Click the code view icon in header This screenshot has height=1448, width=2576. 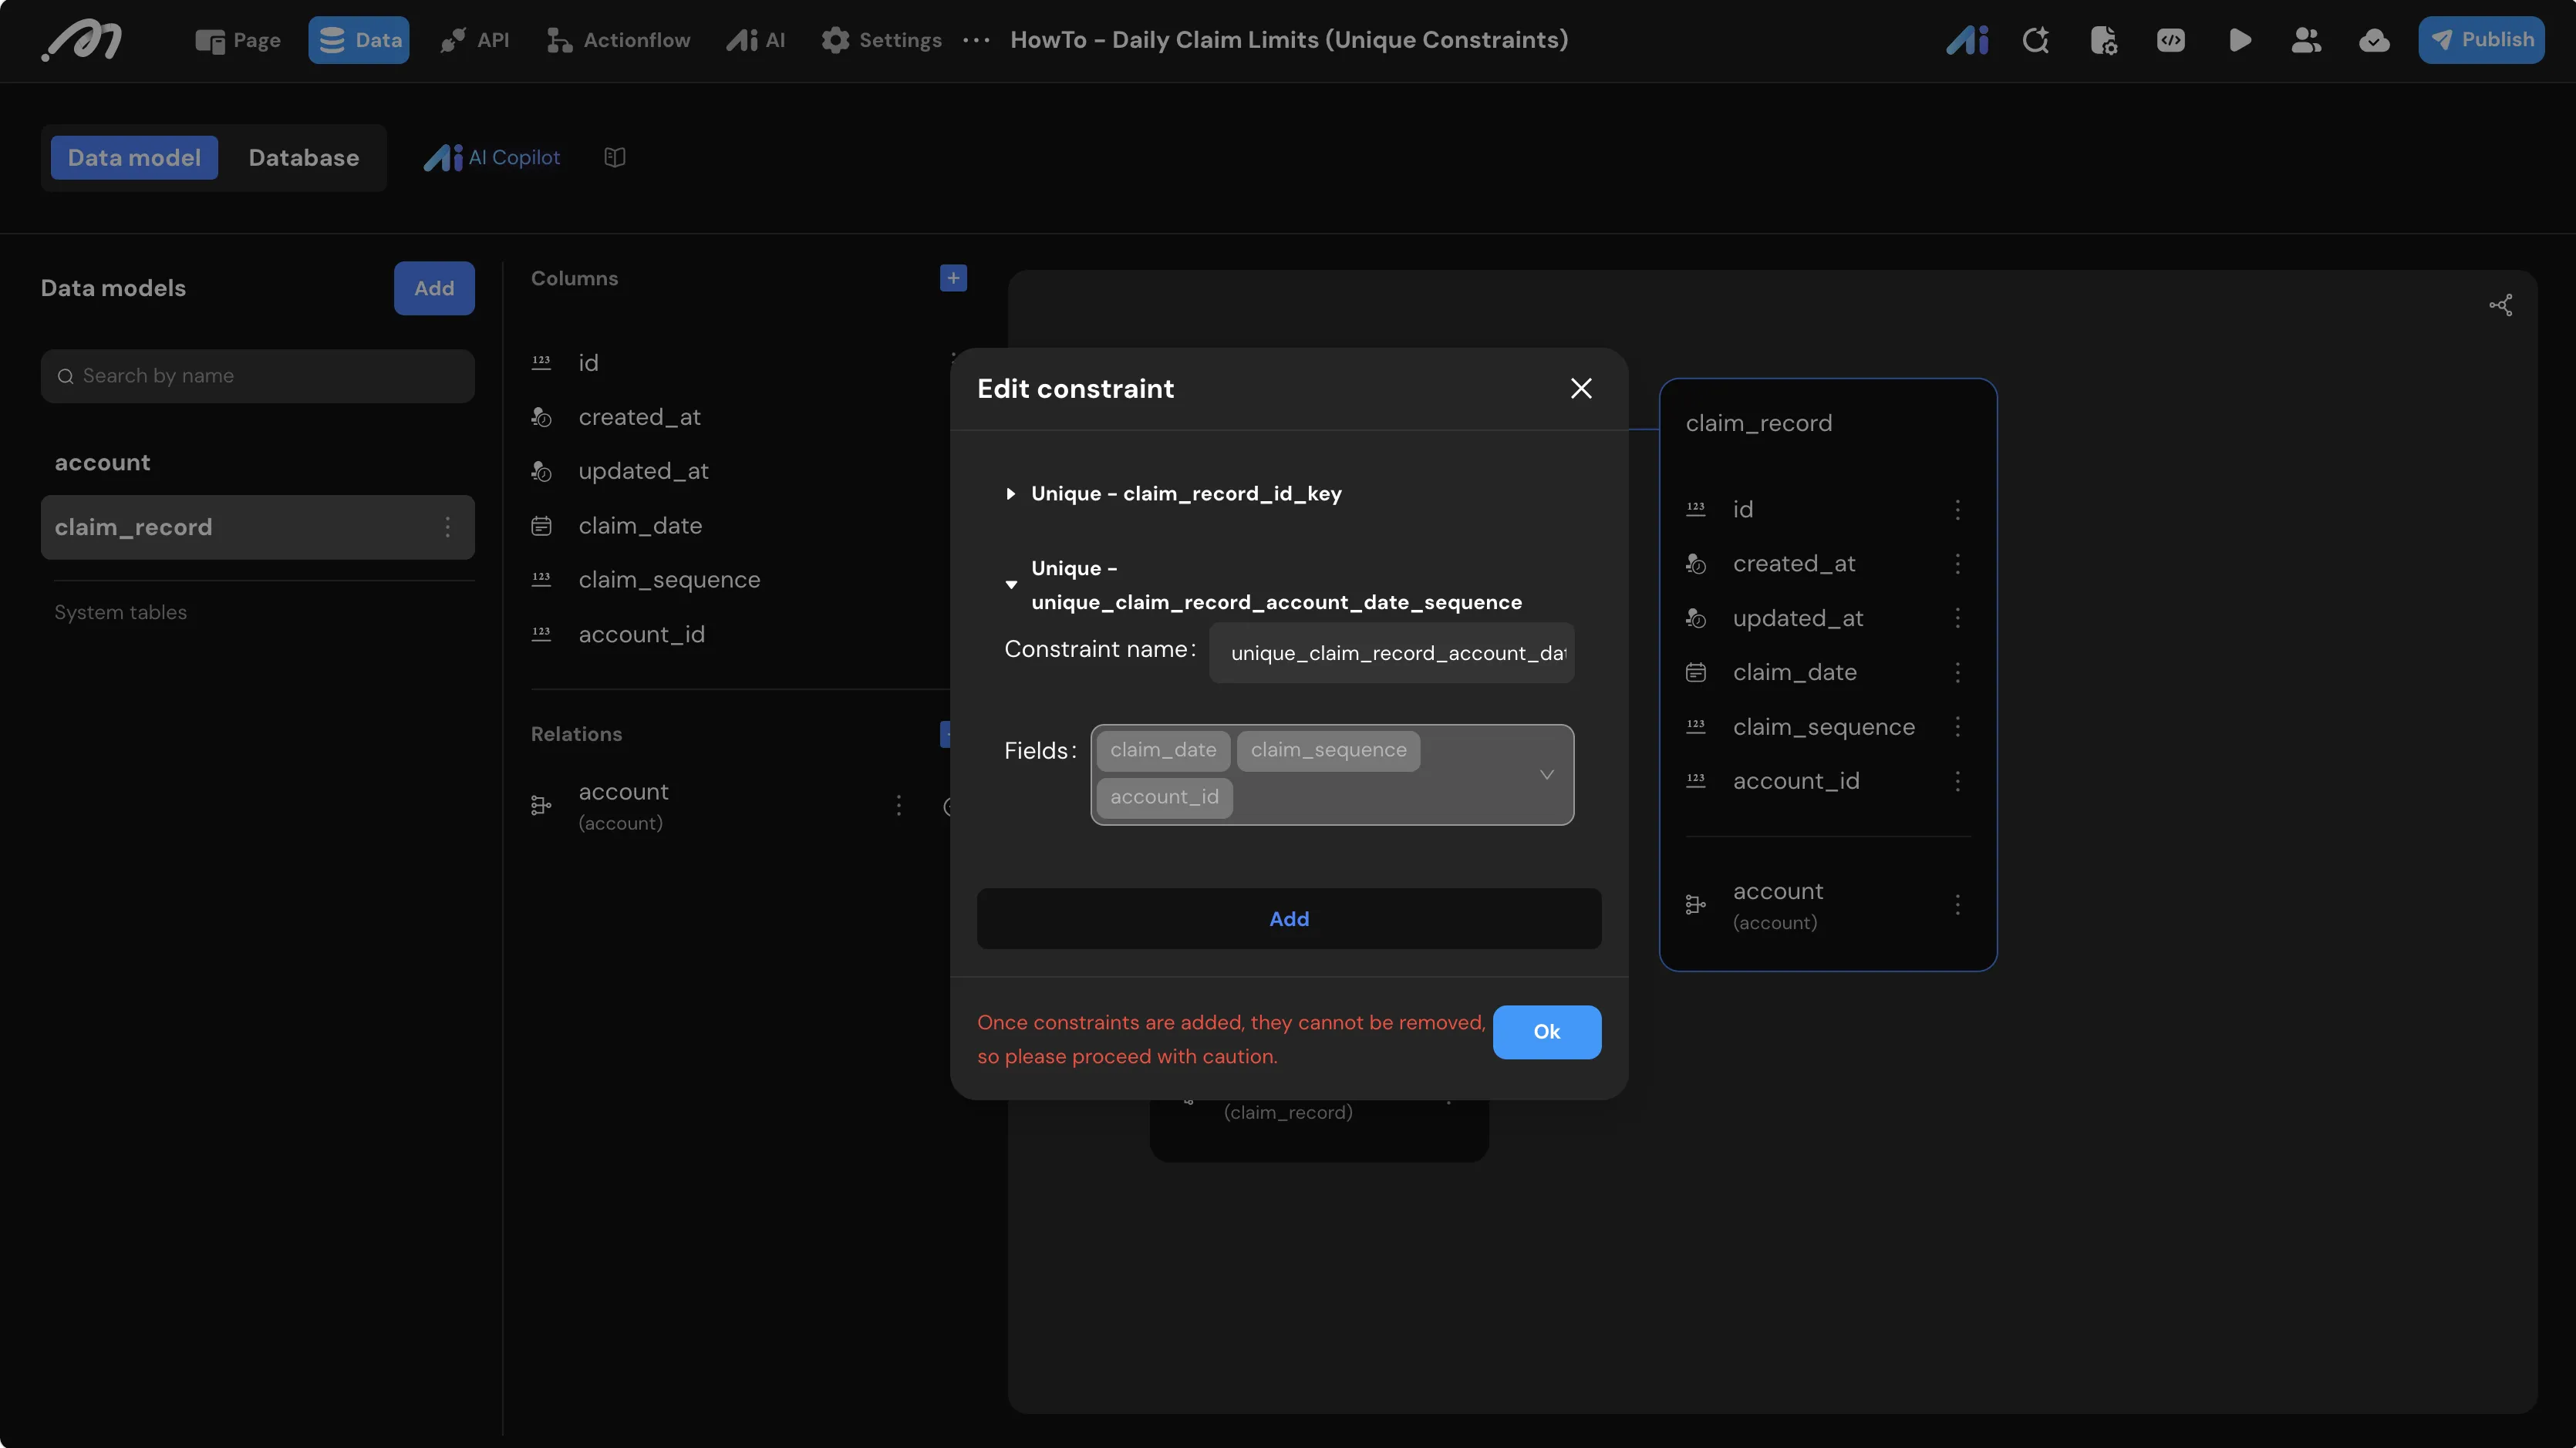tap(2171, 40)
